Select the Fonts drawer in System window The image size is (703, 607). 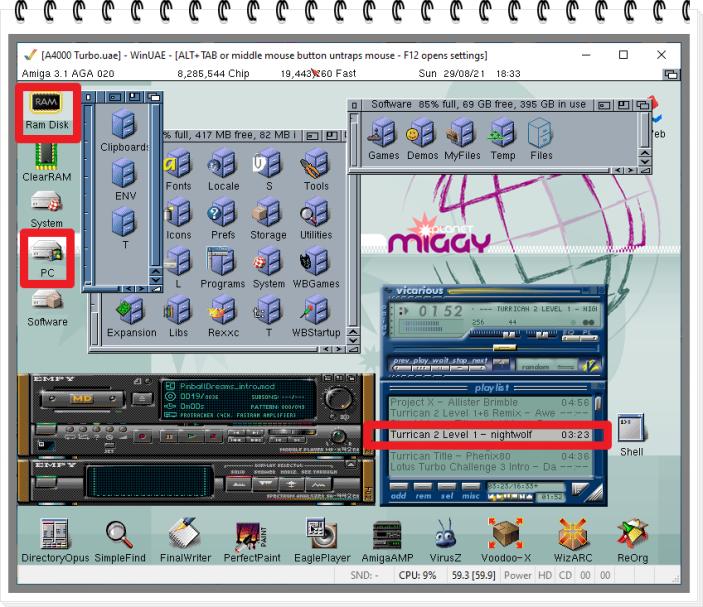(x=178, y=169)
